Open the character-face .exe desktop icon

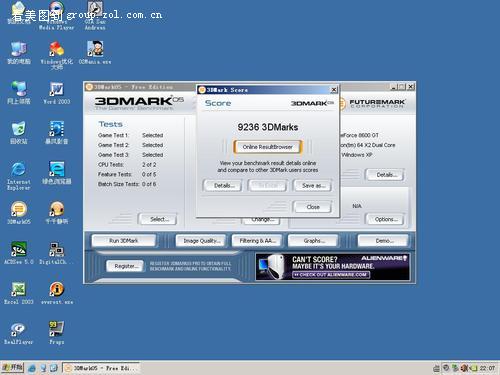point(95,53)
